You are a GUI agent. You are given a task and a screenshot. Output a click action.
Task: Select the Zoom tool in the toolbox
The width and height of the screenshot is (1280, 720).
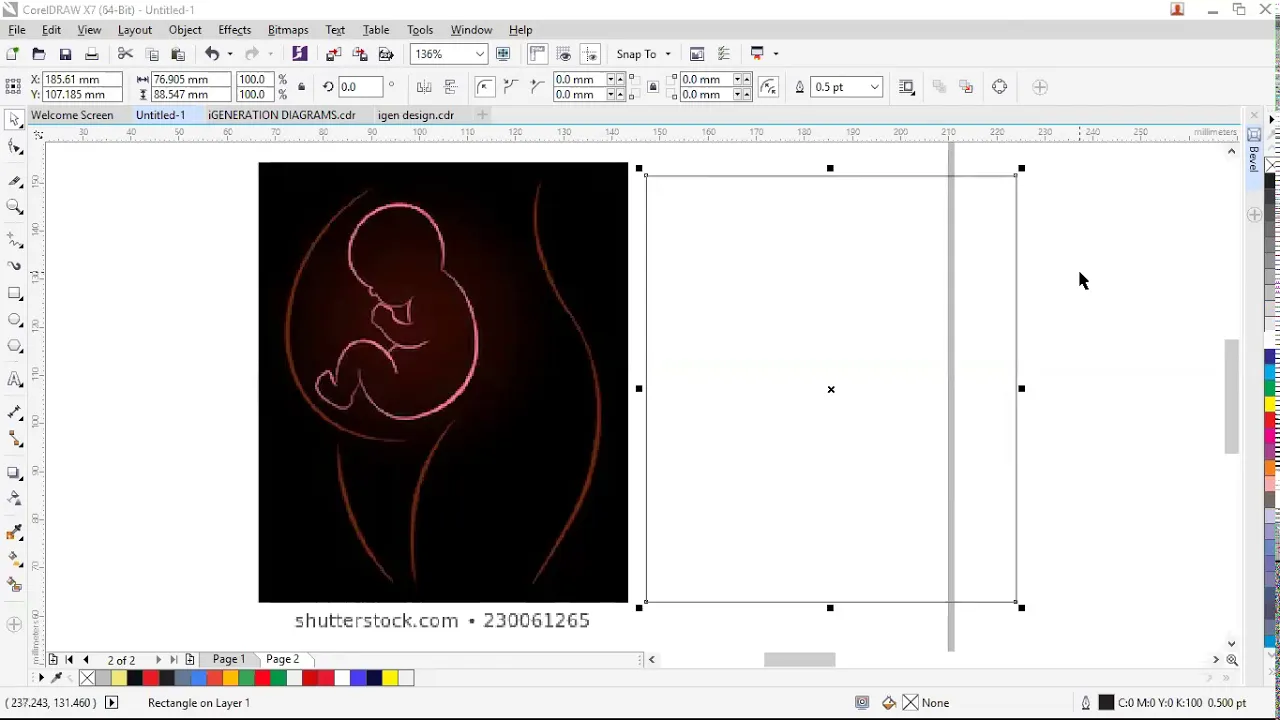(x=14, y=207)
